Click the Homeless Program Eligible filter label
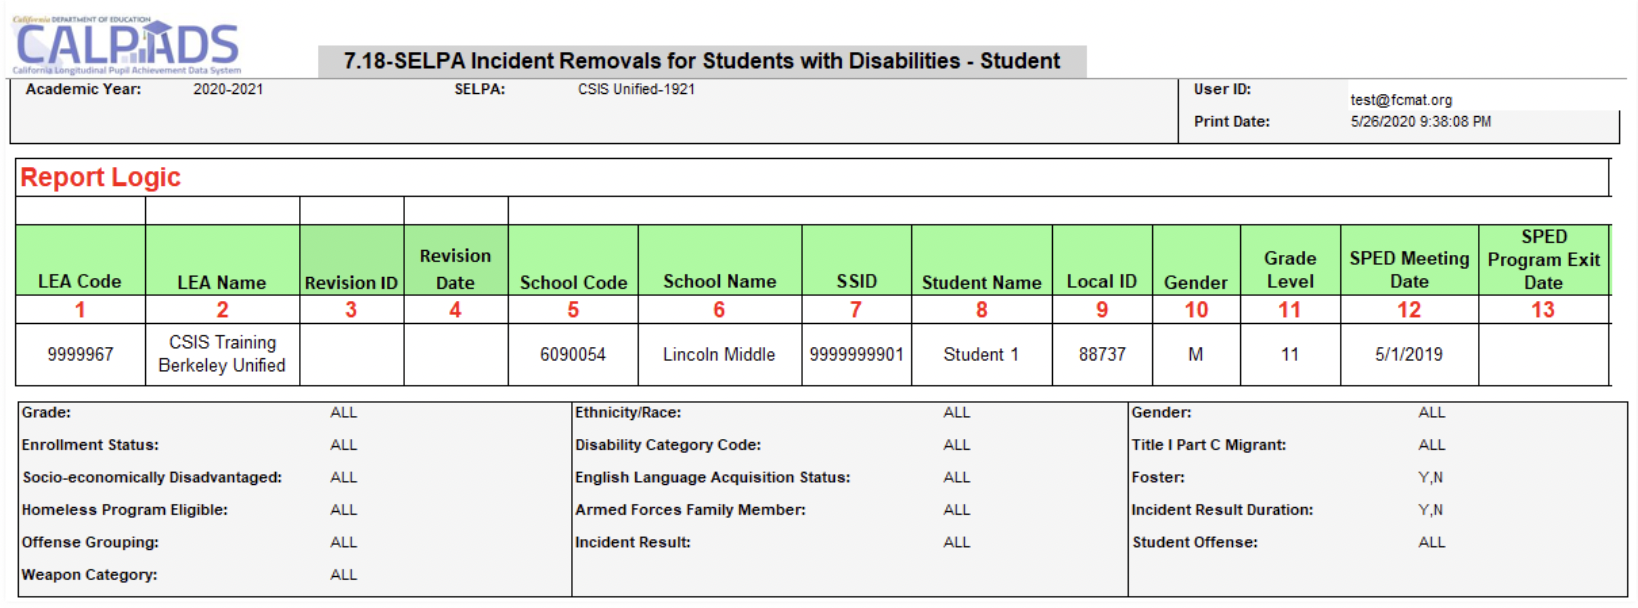 pyautogui.click(x=125, y=510)
